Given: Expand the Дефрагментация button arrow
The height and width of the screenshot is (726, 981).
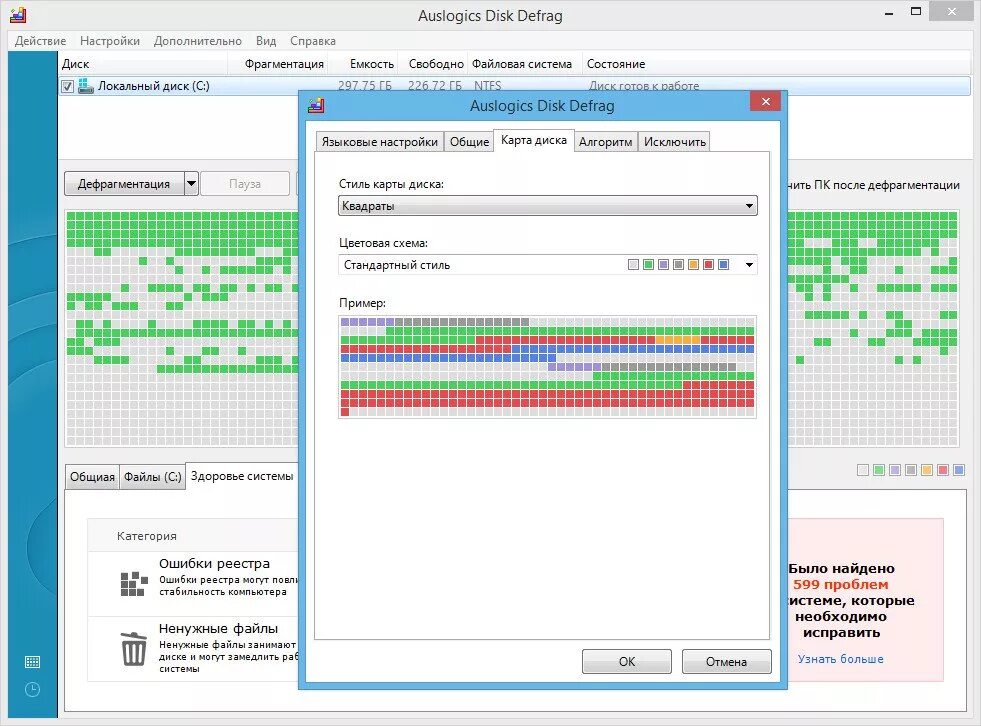Looking at the screenshot, I should point(191,184).
